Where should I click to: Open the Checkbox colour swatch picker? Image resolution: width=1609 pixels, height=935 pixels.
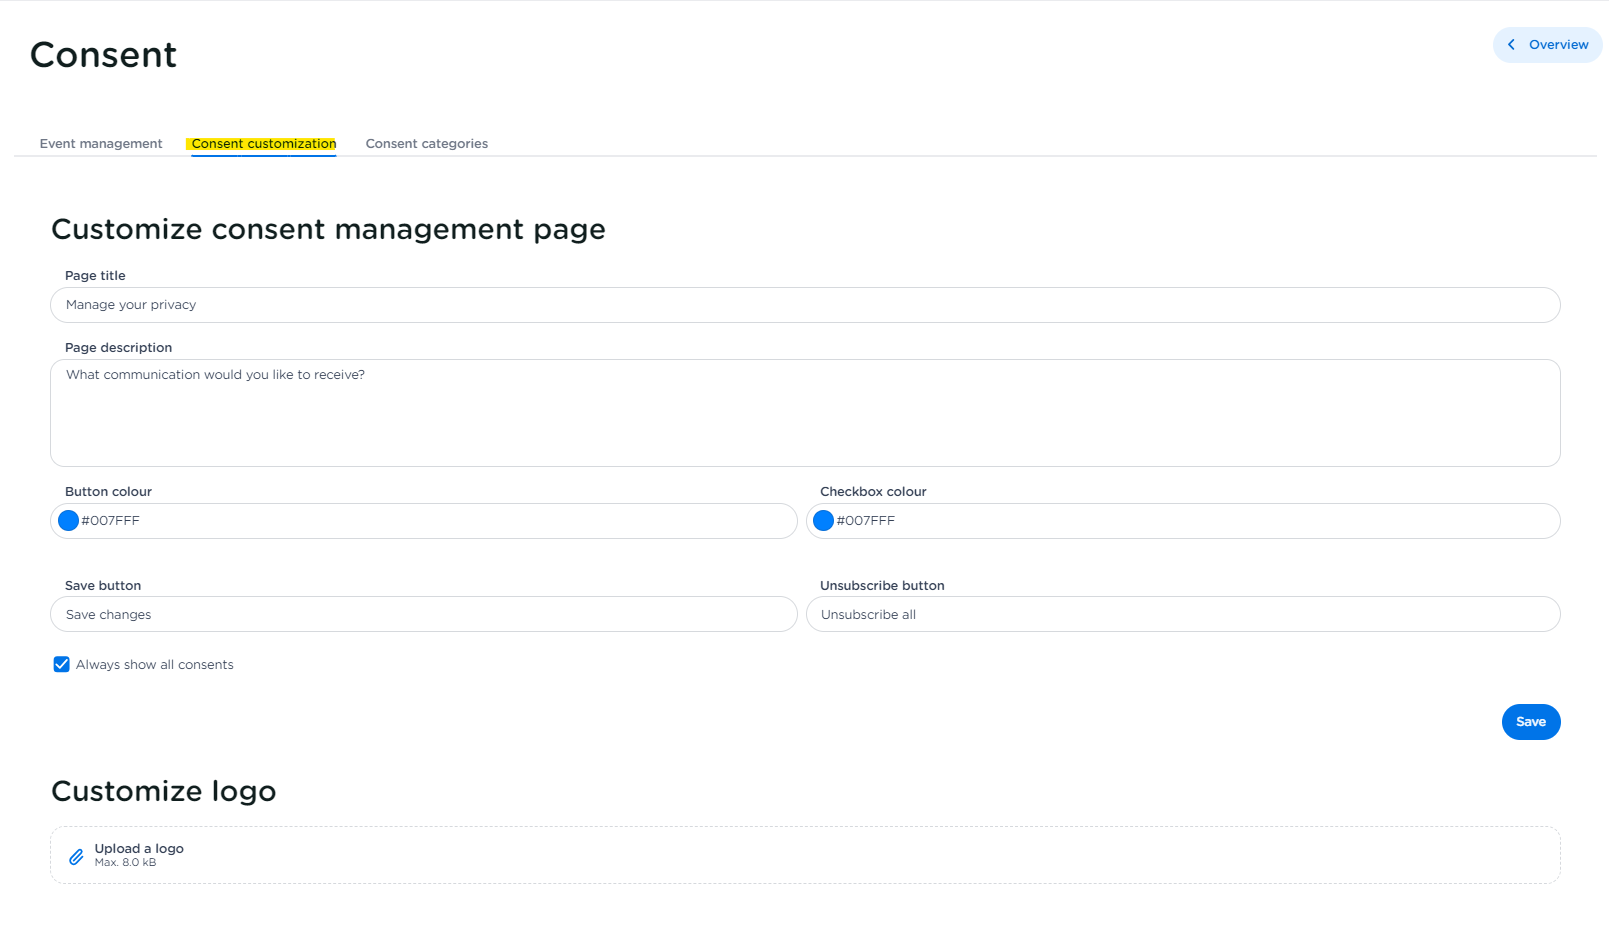[823, 521]
